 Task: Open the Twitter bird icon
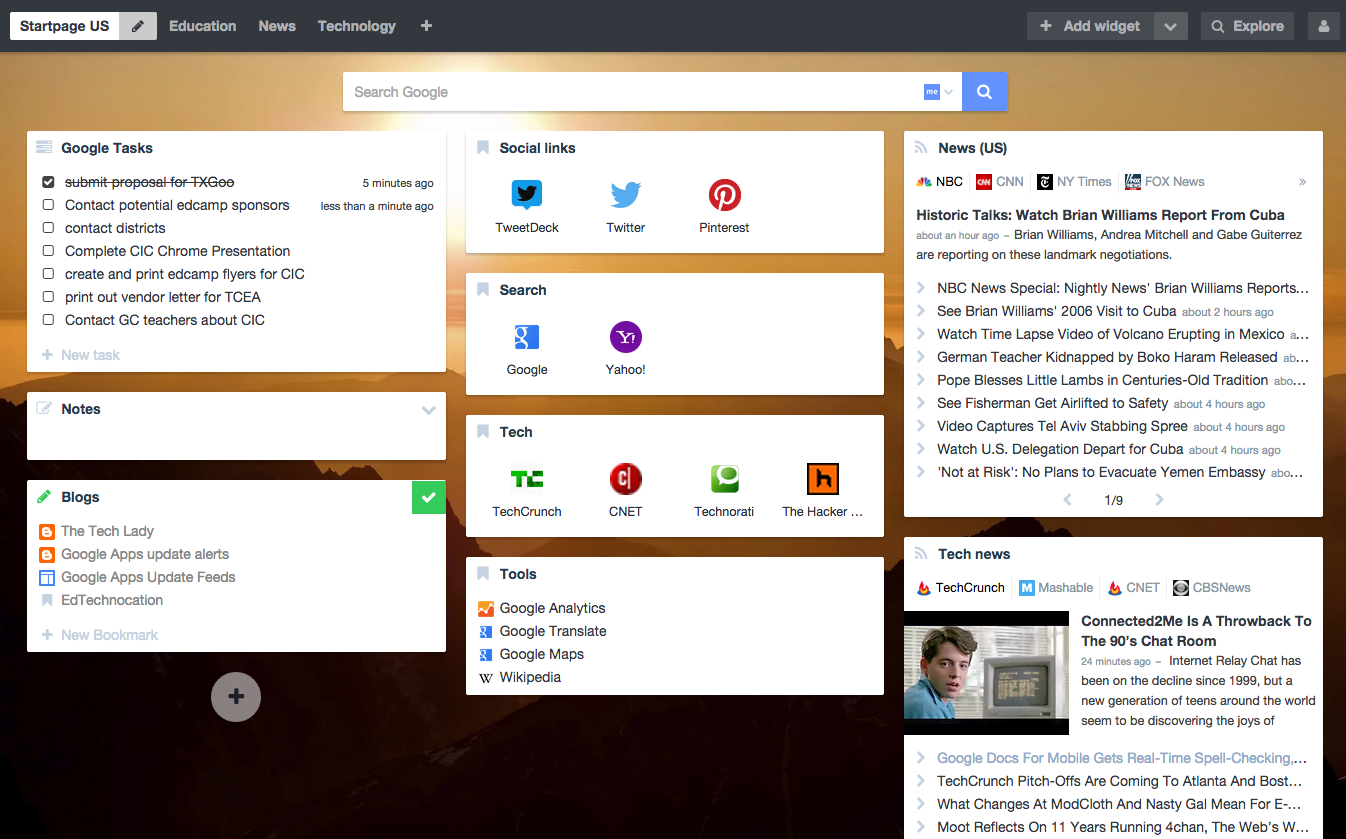coord(625,195)
